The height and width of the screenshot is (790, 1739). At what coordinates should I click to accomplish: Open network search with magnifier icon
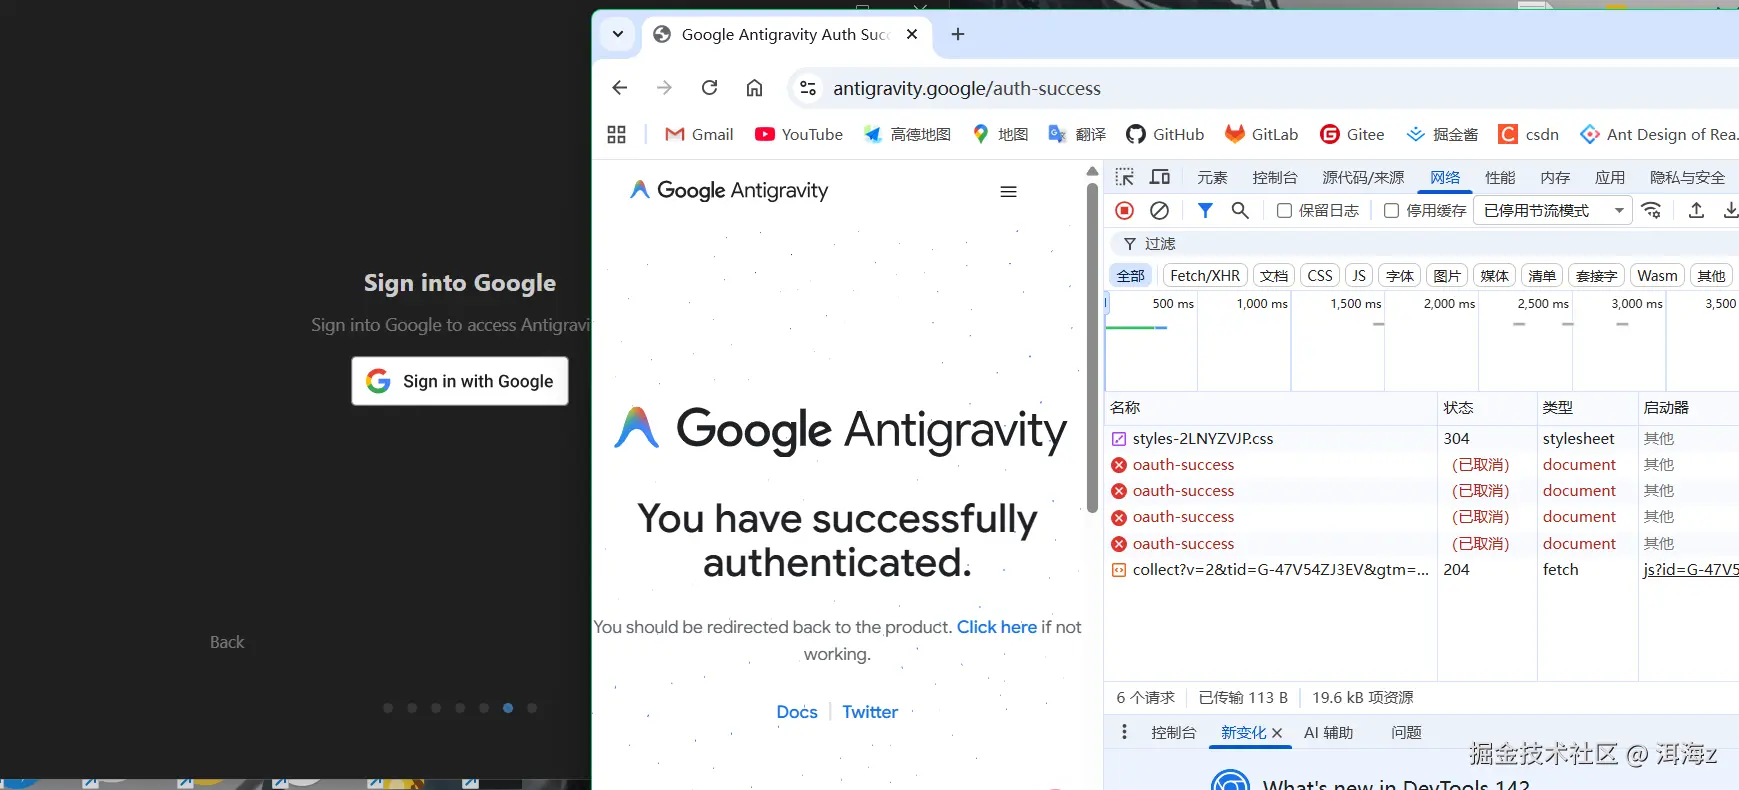[1240, 210]
